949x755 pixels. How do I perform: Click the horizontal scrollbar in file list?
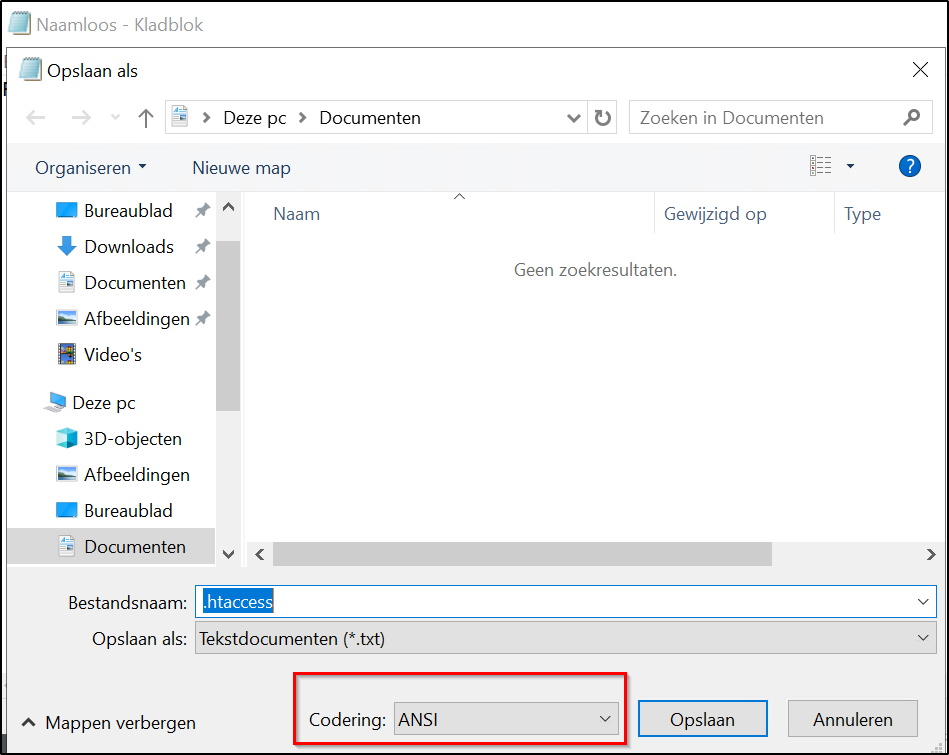click(x=522, y=554)
